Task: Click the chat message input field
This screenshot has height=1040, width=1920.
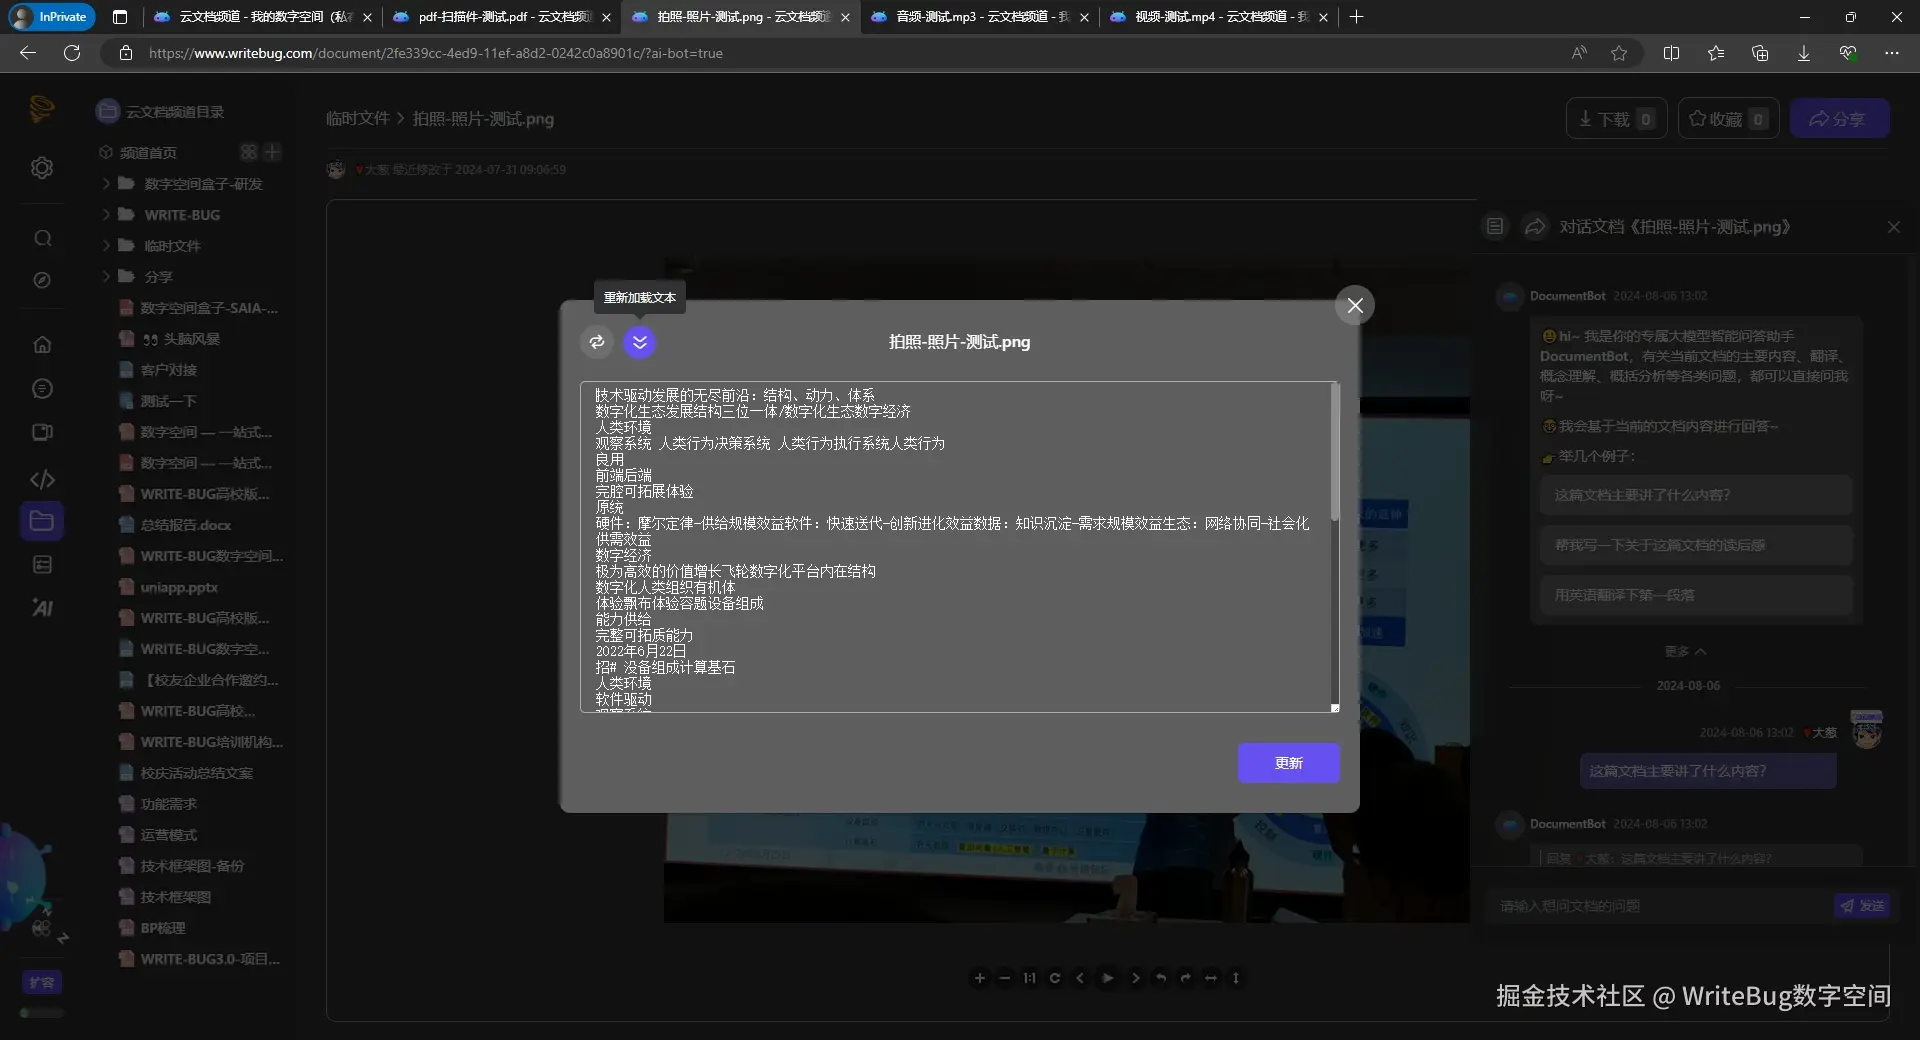Action: coord(1660,905)
